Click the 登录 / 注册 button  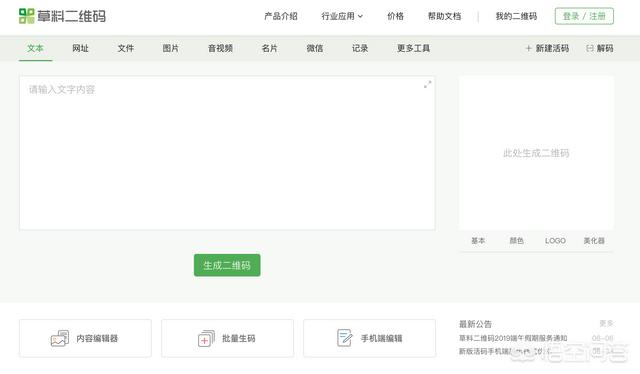pyautogui.click(x=584, y=16)
